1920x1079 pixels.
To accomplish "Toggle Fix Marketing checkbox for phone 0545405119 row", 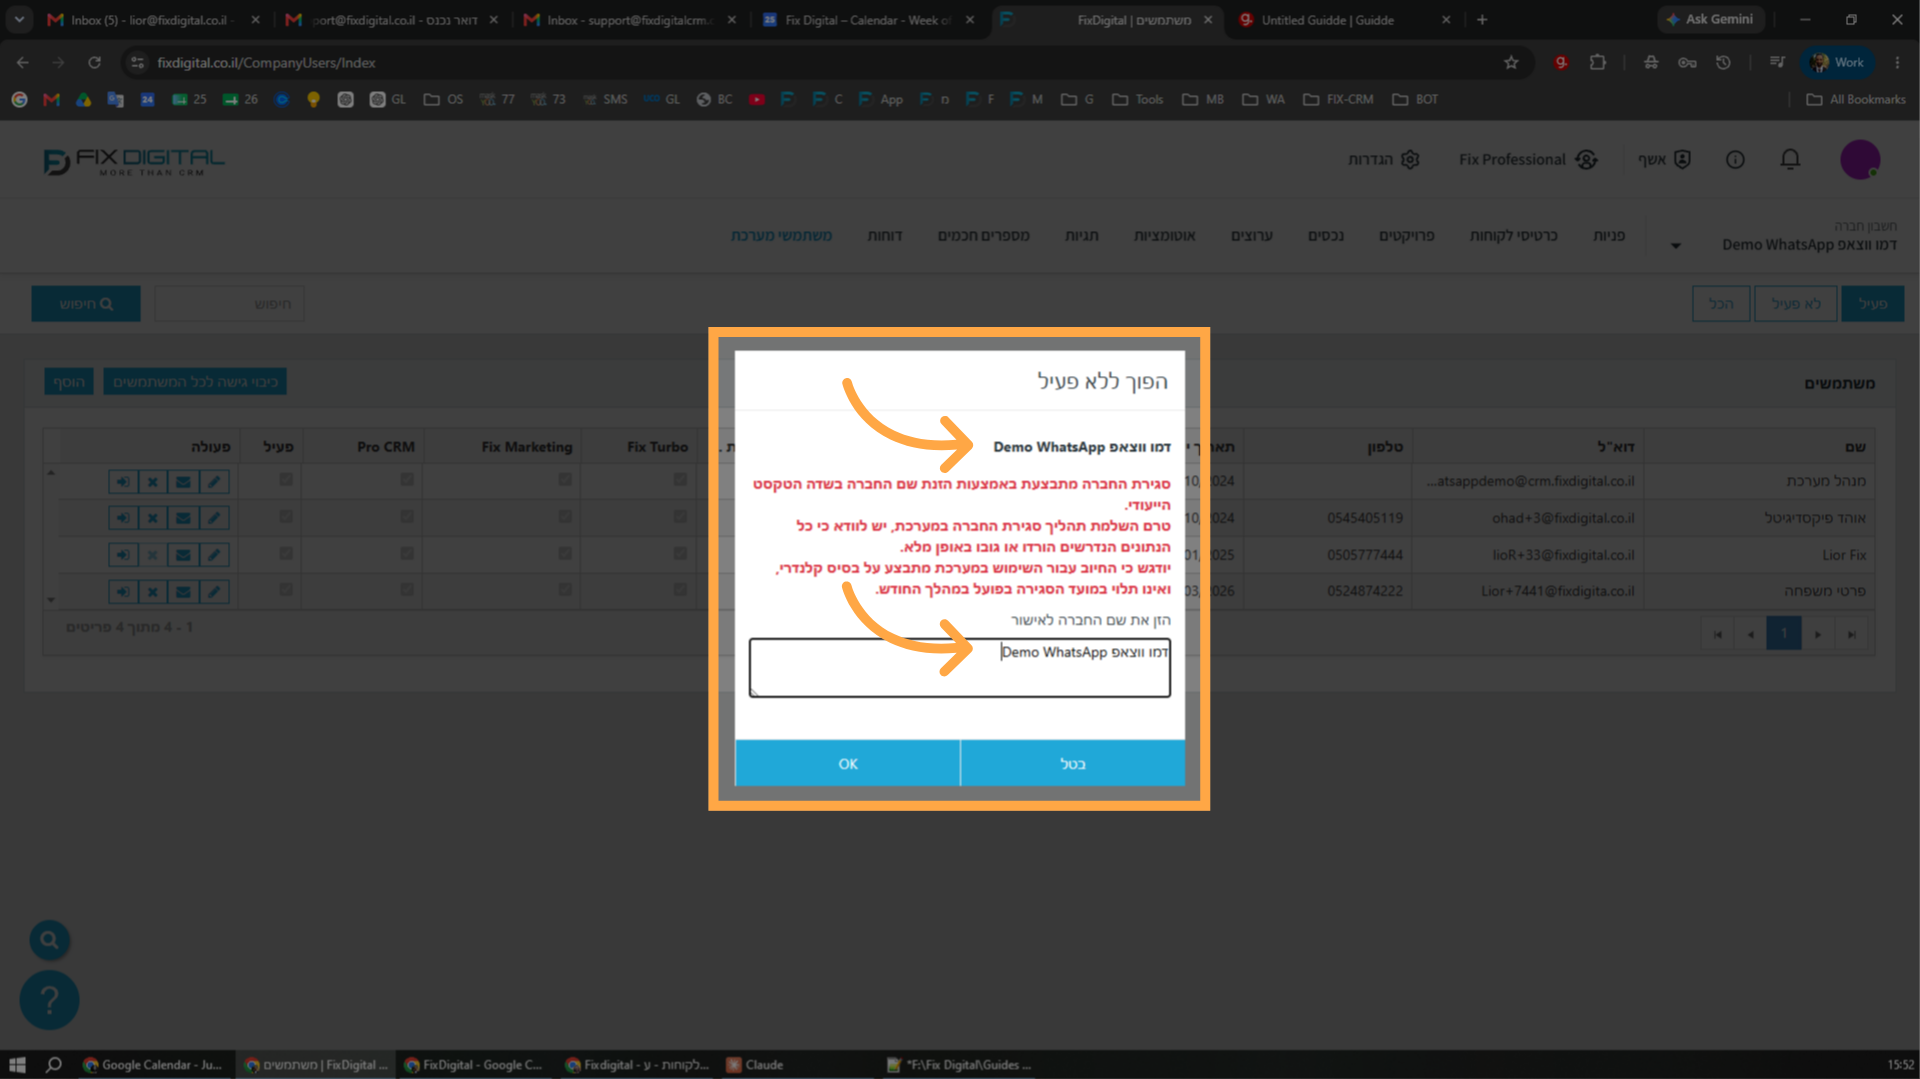I will tap(565, 517).
